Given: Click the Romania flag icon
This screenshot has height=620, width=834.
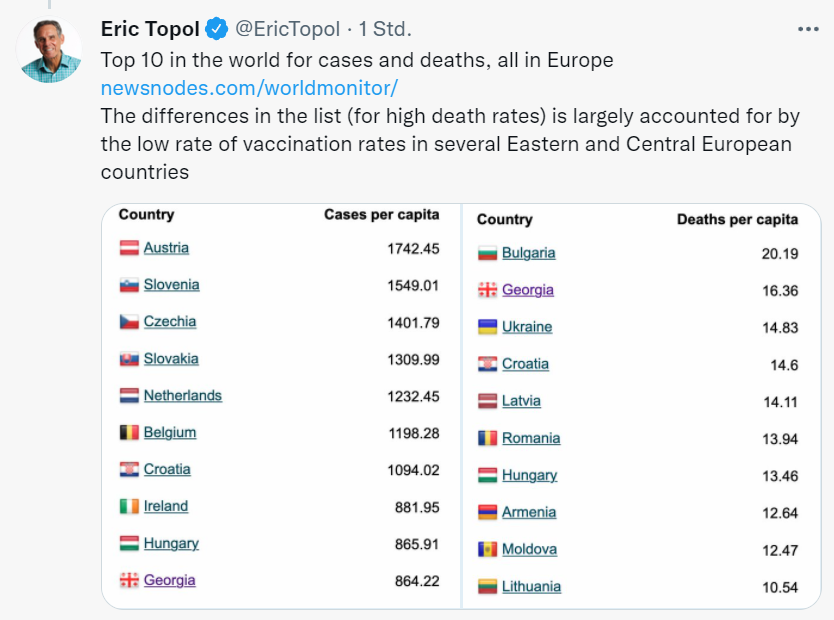Looking at the screenshot, I should pyautogui.click(x=487, y=438).
